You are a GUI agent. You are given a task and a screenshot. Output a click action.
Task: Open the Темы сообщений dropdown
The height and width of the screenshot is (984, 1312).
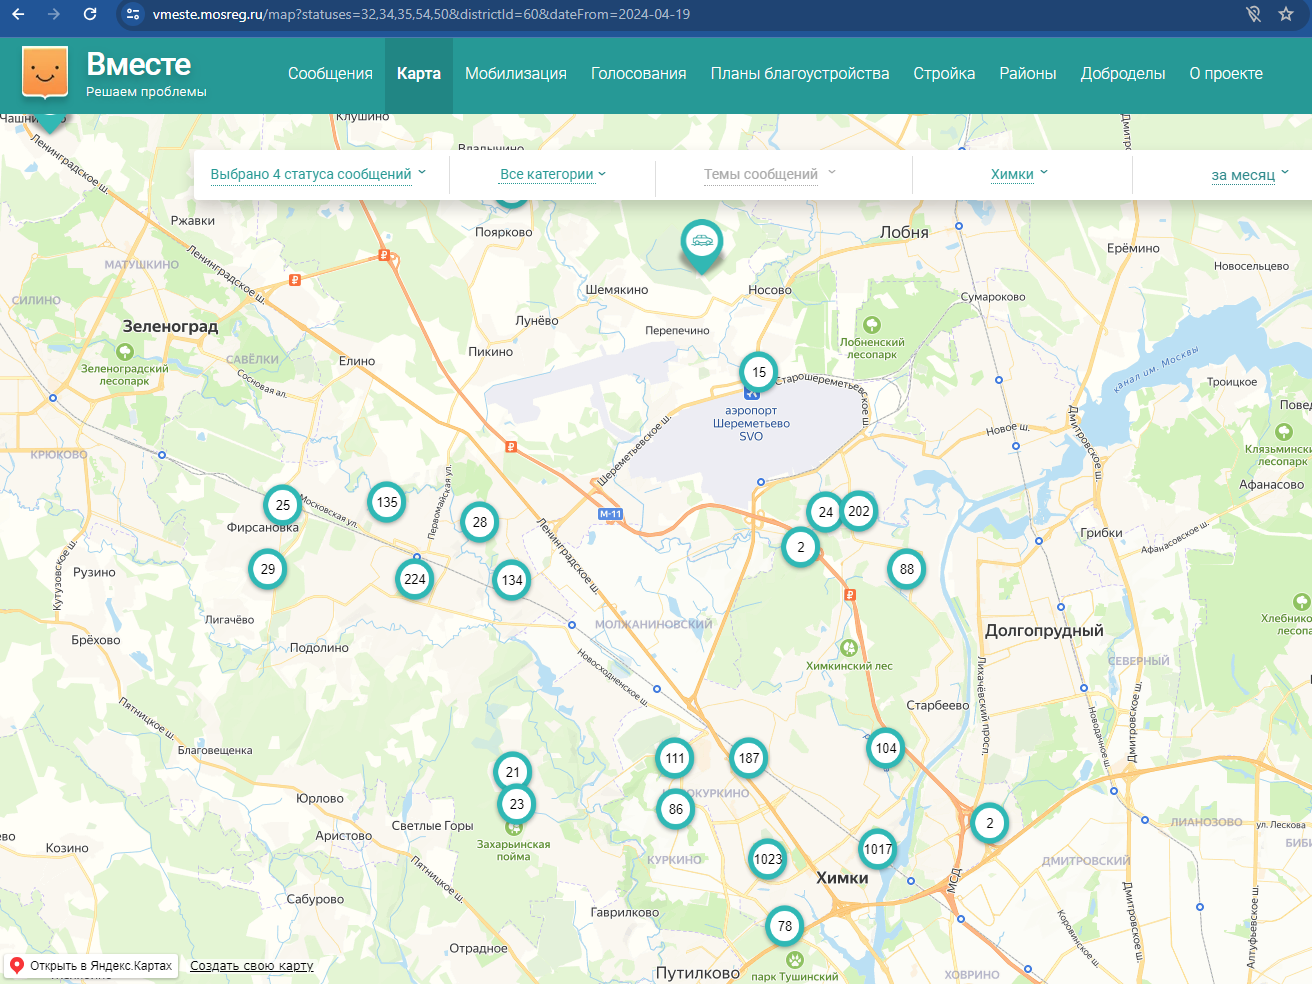coord(769,174)
